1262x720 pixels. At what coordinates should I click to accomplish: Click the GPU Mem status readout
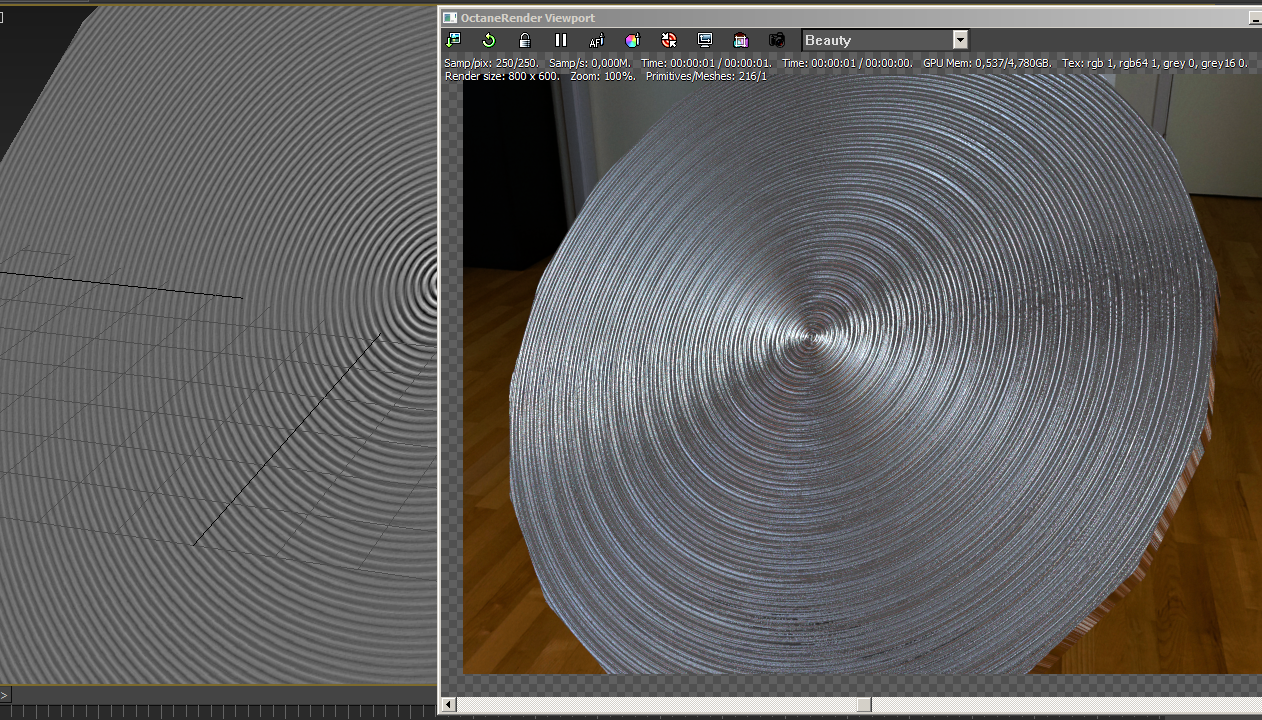tap(988, 63)
